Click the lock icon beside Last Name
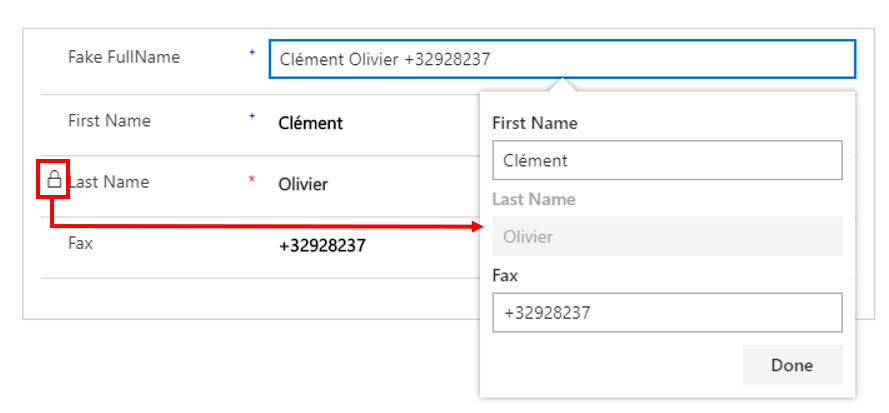 click(x=54, y=180)
